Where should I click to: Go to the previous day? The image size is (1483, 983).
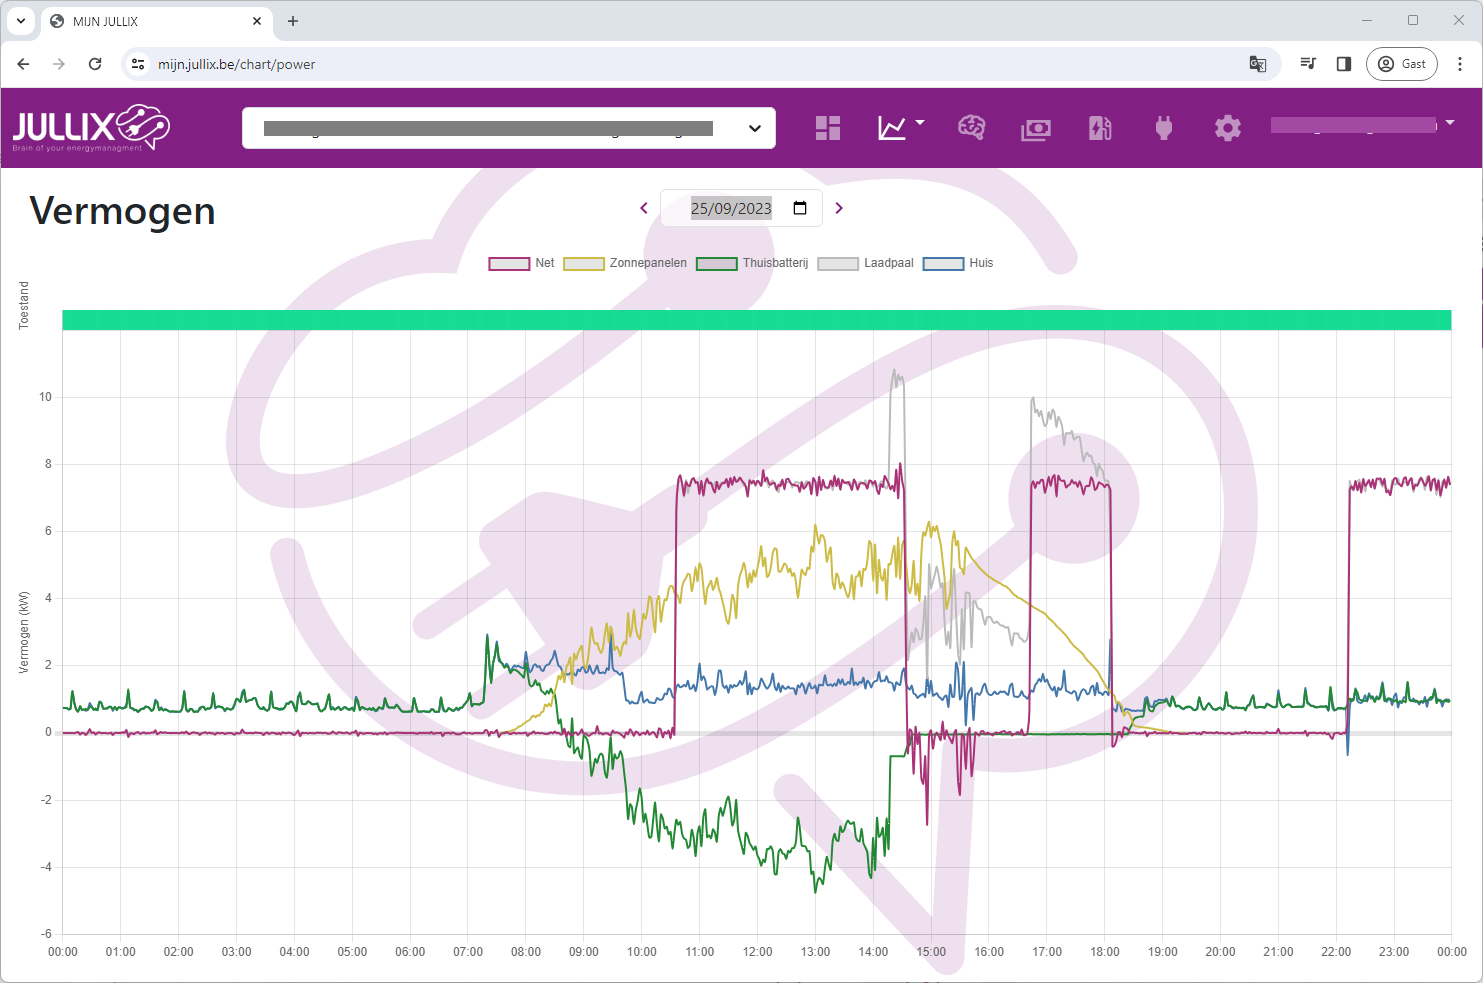click(644, 208)
